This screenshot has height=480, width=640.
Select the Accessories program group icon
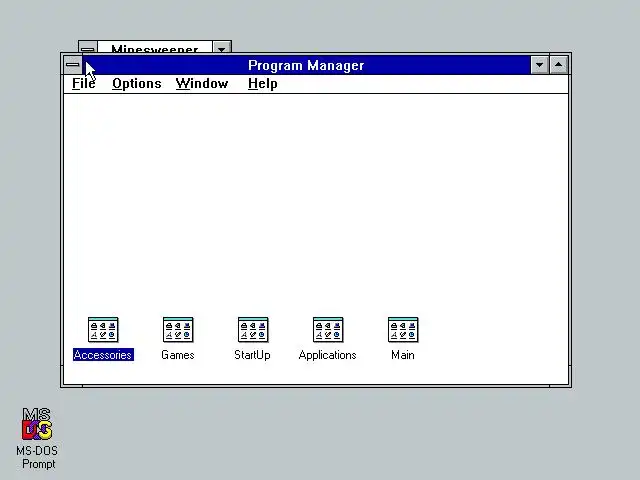point(103,330)
